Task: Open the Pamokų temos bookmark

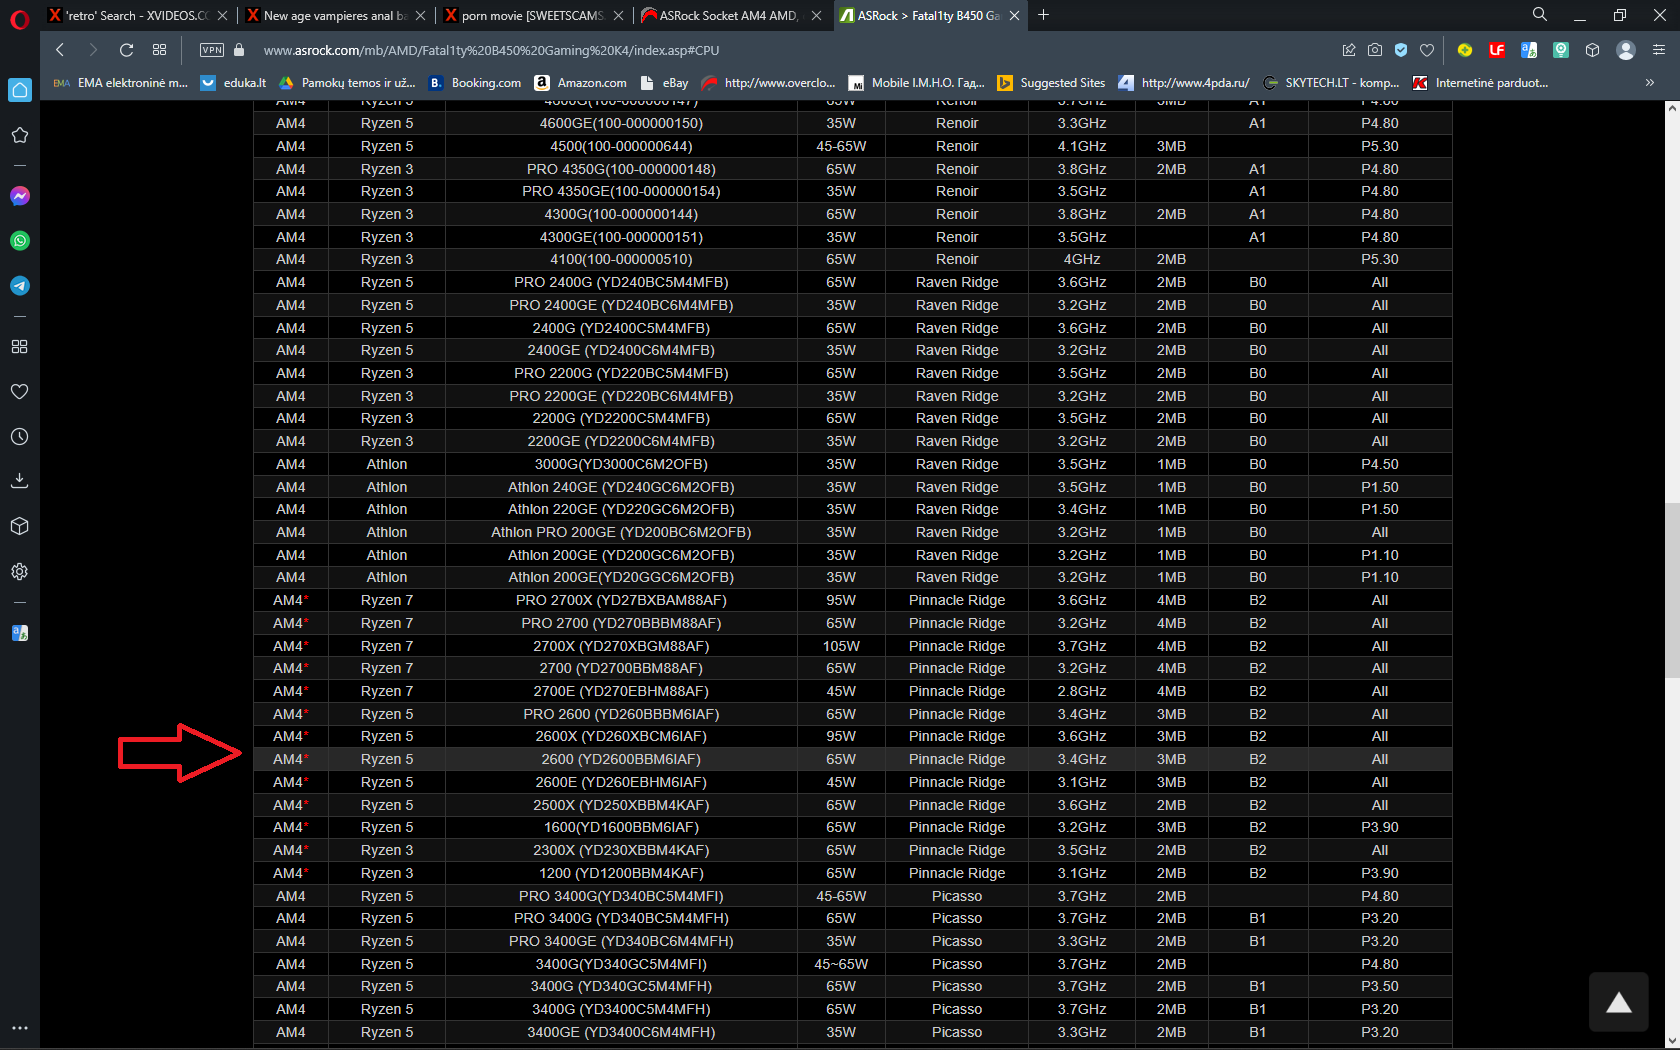Action: click(347, 83)
